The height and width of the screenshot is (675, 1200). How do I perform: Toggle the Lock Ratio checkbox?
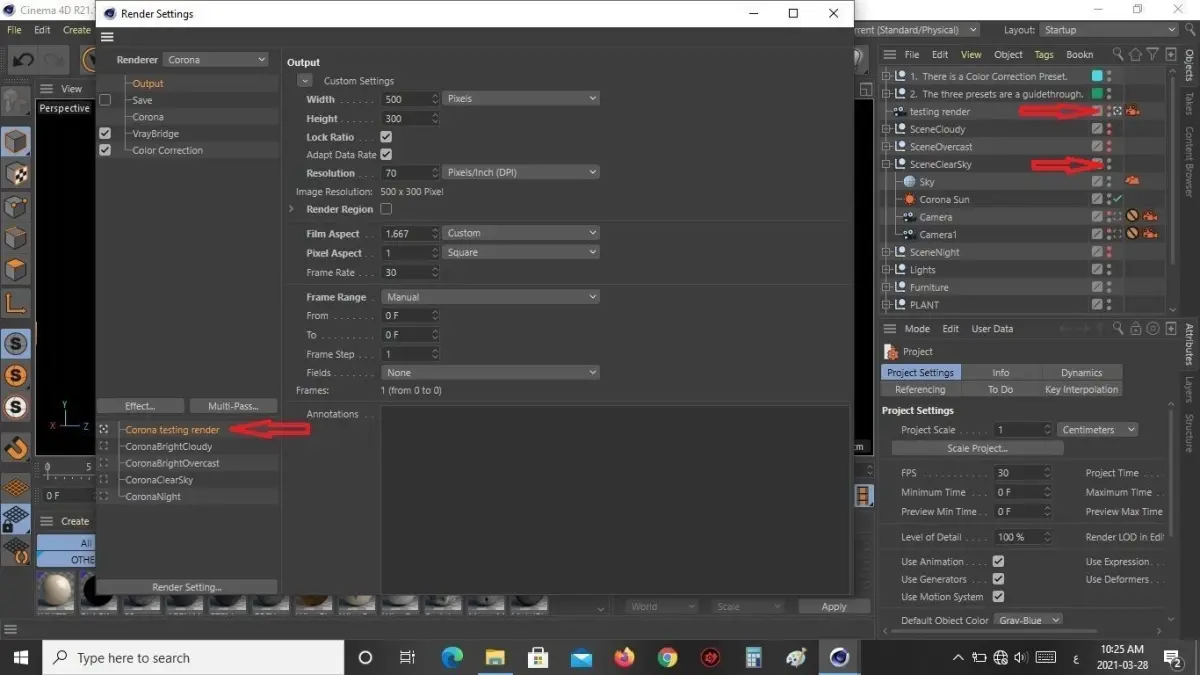click(x=386, y=137)
